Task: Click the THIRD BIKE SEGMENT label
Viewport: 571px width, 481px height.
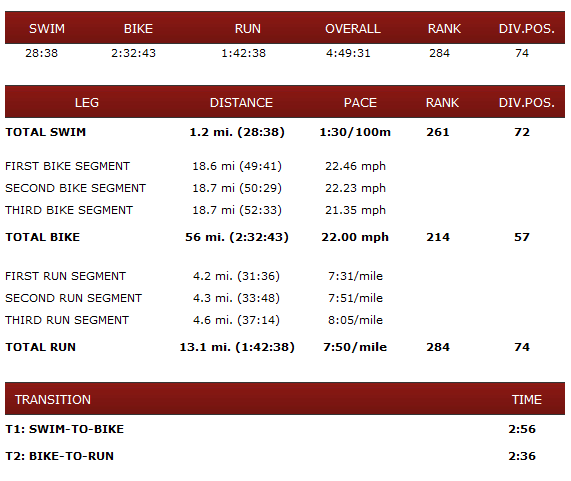Action: click(69, 210)
